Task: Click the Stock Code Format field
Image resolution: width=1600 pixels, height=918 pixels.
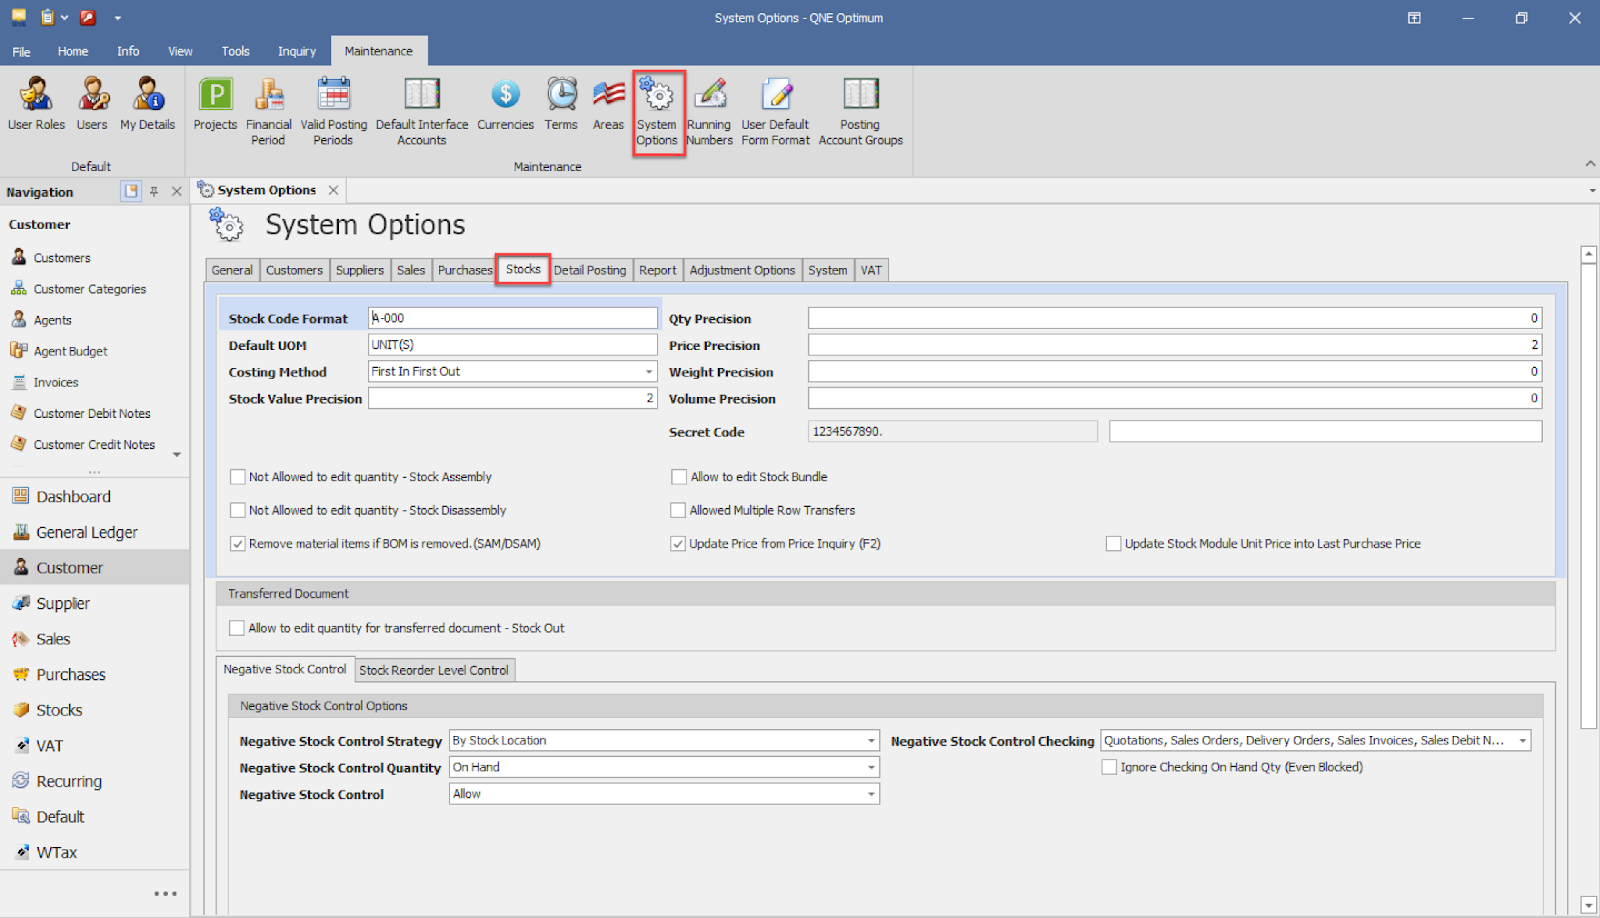Action: pyautogui.click(x=512, y=318)
